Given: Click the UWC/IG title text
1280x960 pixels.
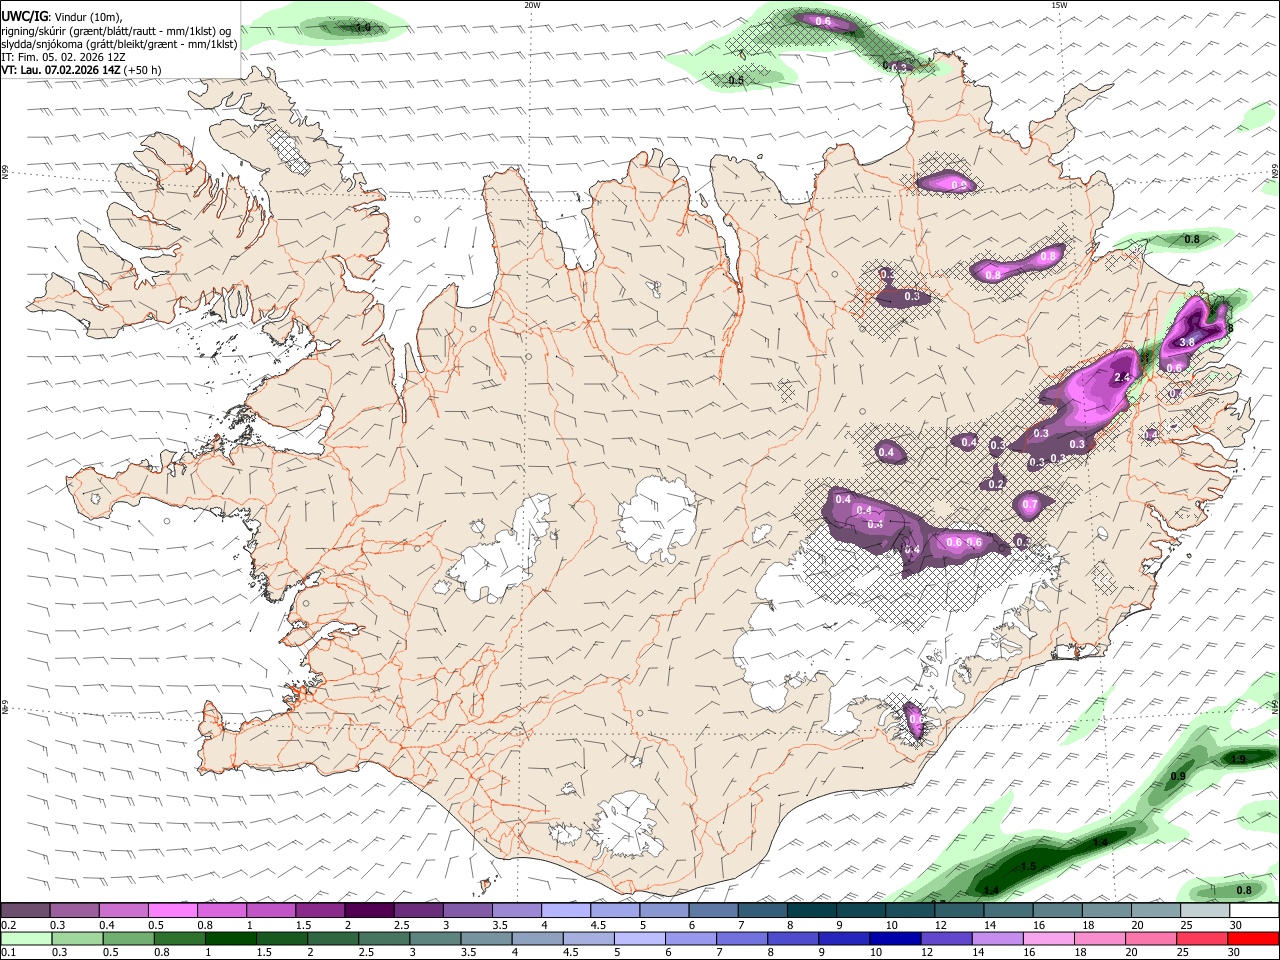Looking at the screenshot, I should (x=24, y=16).
